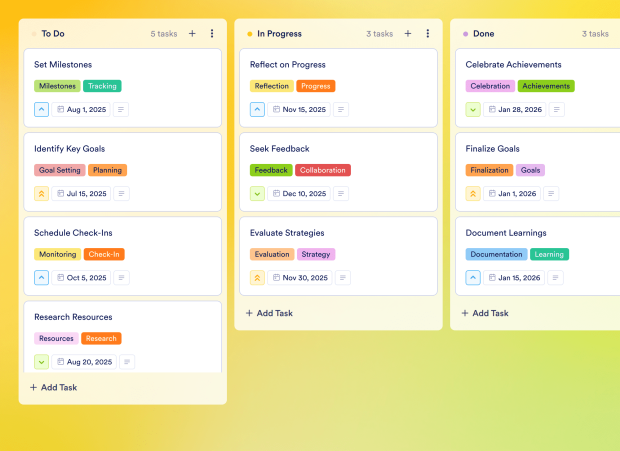Click the red Collaboration tag
This screenshot has width=620, height=451.
click(x=323, y=170)
